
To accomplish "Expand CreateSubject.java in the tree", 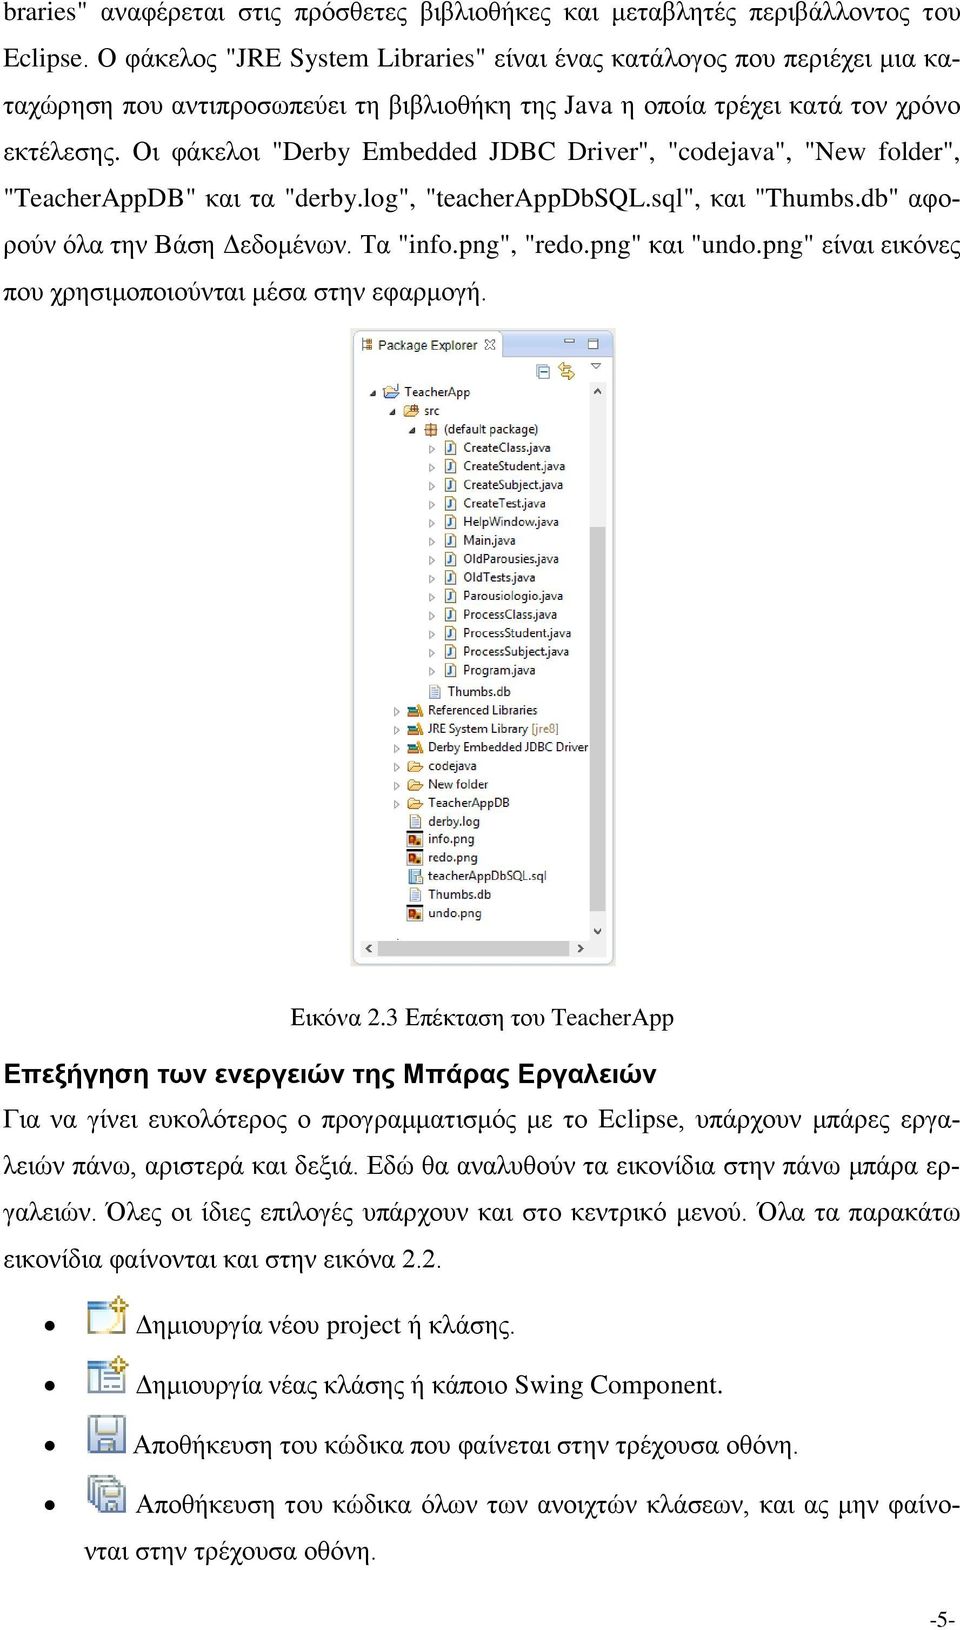I will click(432, 486).
